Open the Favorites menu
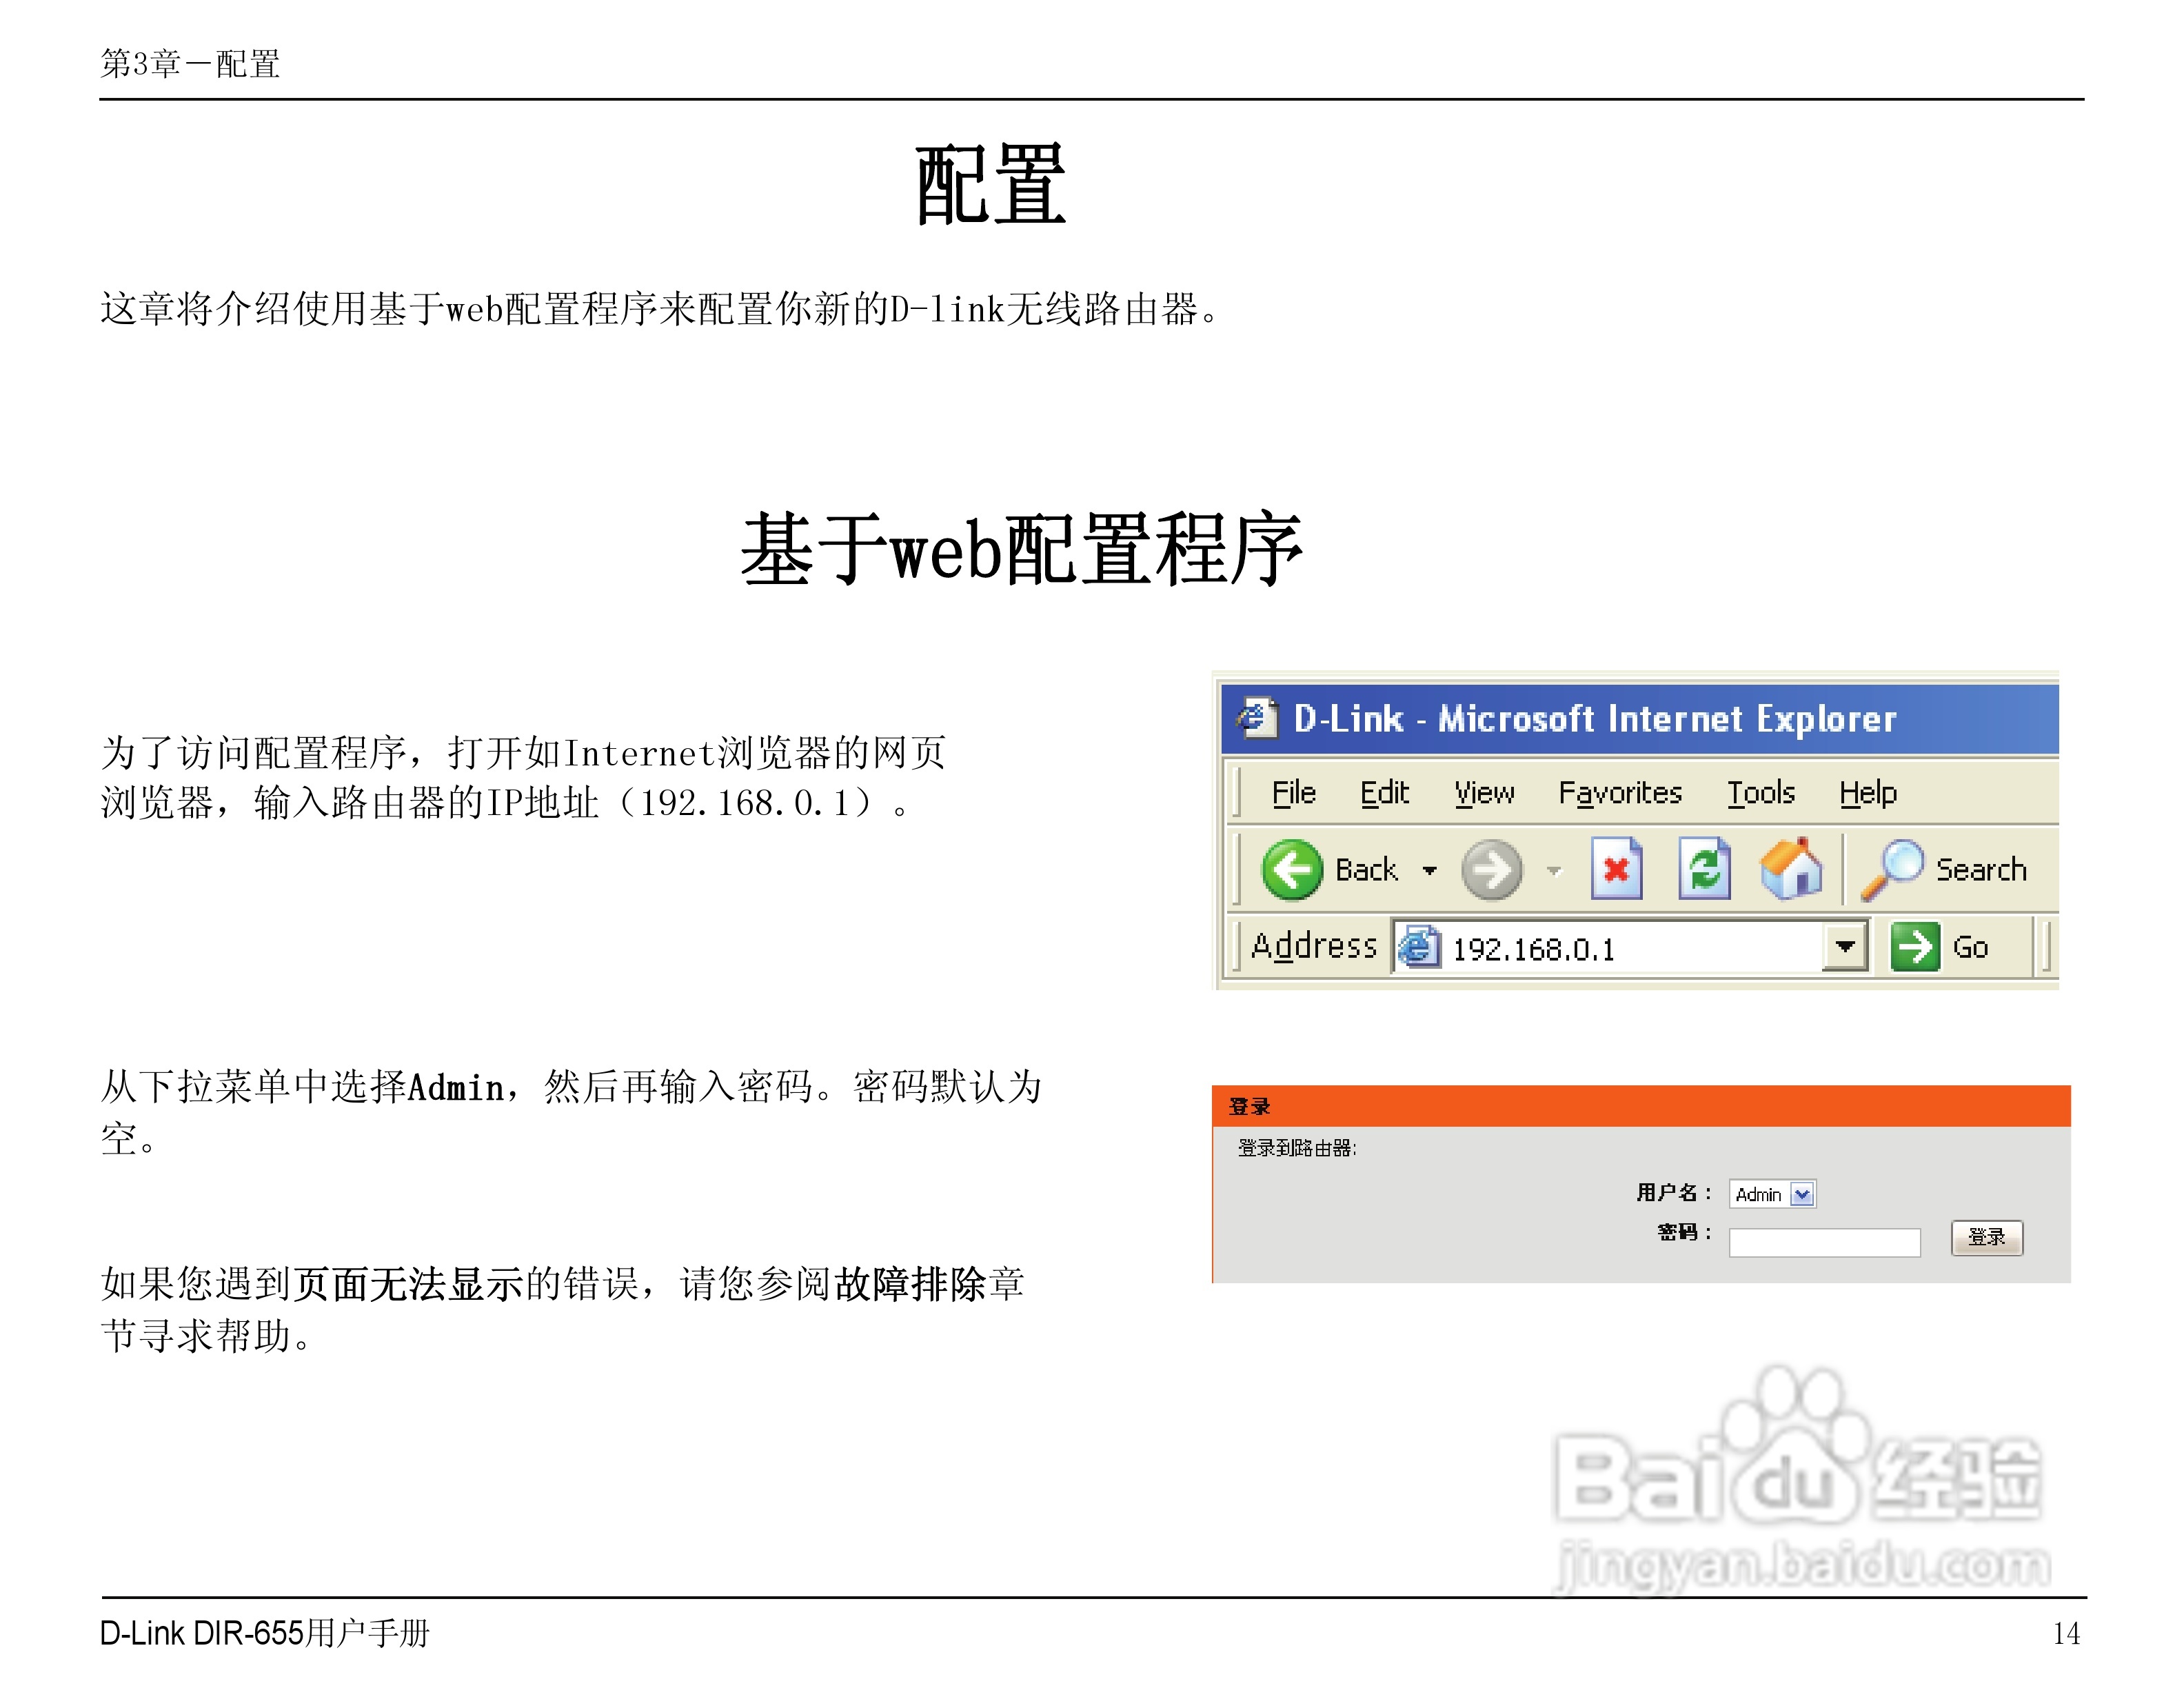The width and height of the screenshot is (2184, 1688). pyautogui.click(x=1620, y=793)
